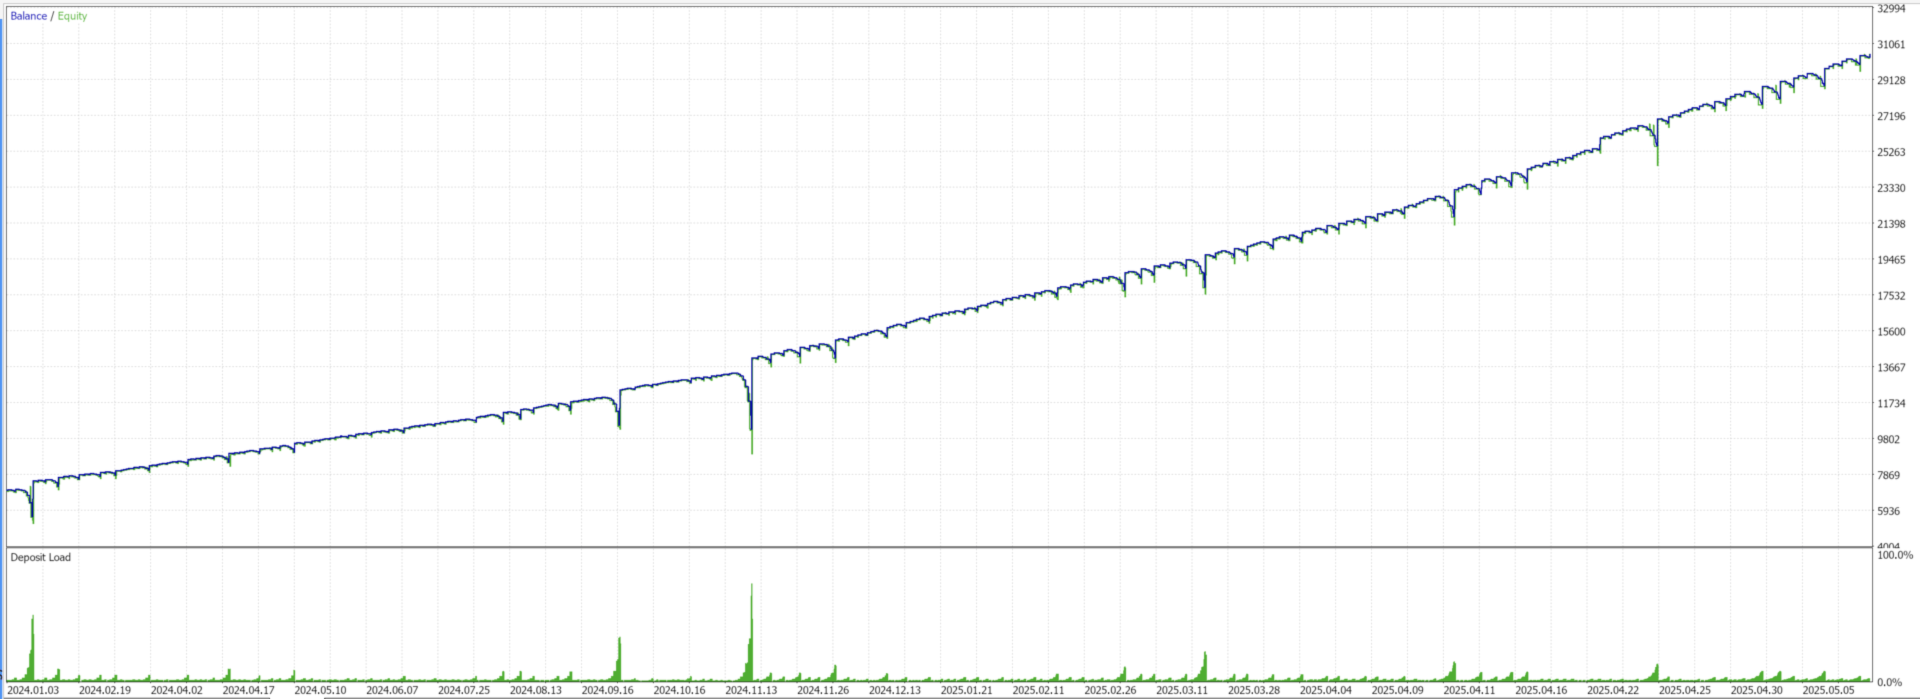
Task: Select the 2024.10.16 date label
Action: [x=680, y=690]
